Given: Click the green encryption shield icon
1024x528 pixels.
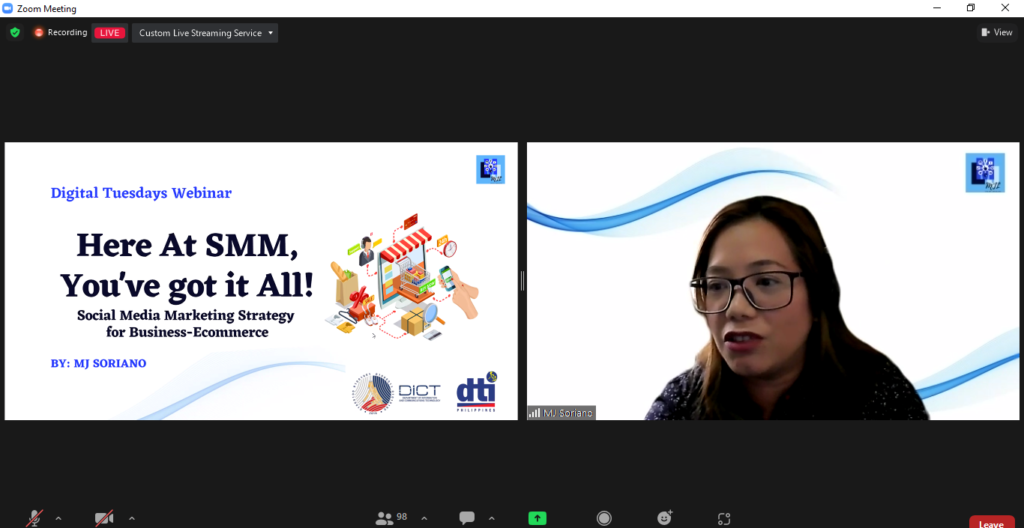Looking at the screenshot, I should (15, 32).
